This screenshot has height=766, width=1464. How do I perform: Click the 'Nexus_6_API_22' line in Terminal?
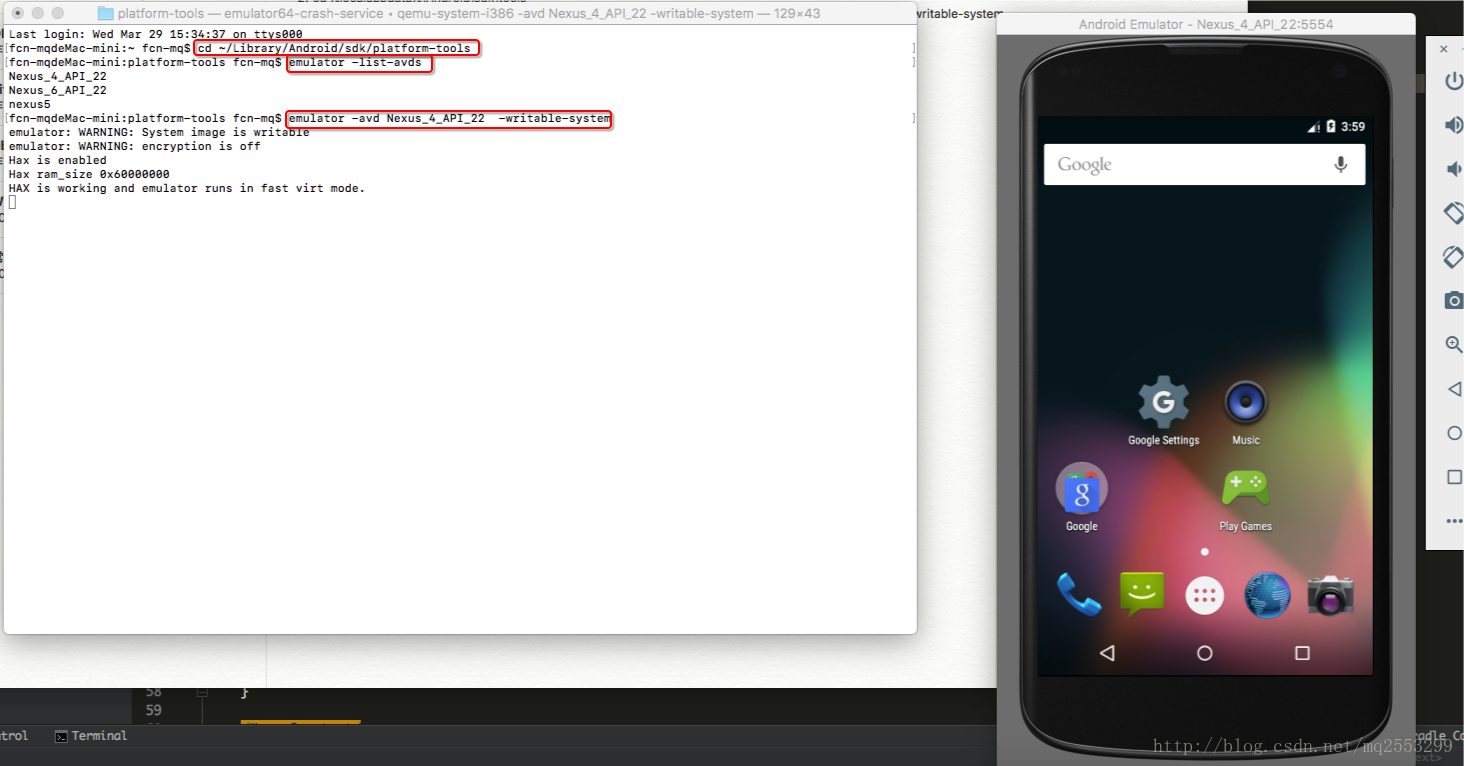pyautogui.click(x=57, y=90)
